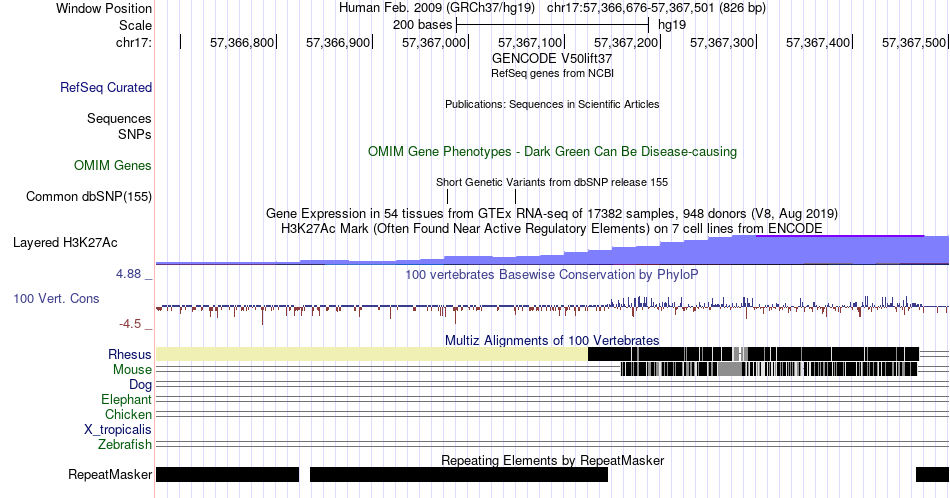Select the Chicken alignment row label

tap(128, 414)
